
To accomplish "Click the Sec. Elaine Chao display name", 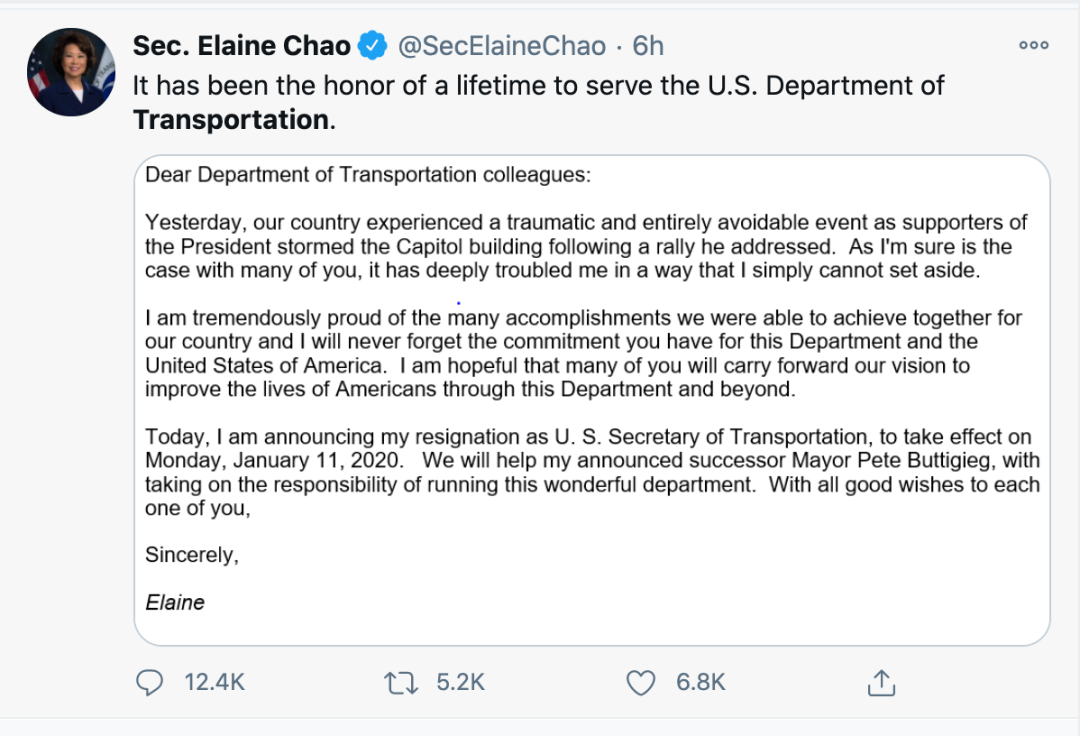I will pyautogui.click(x=242, y=46).
